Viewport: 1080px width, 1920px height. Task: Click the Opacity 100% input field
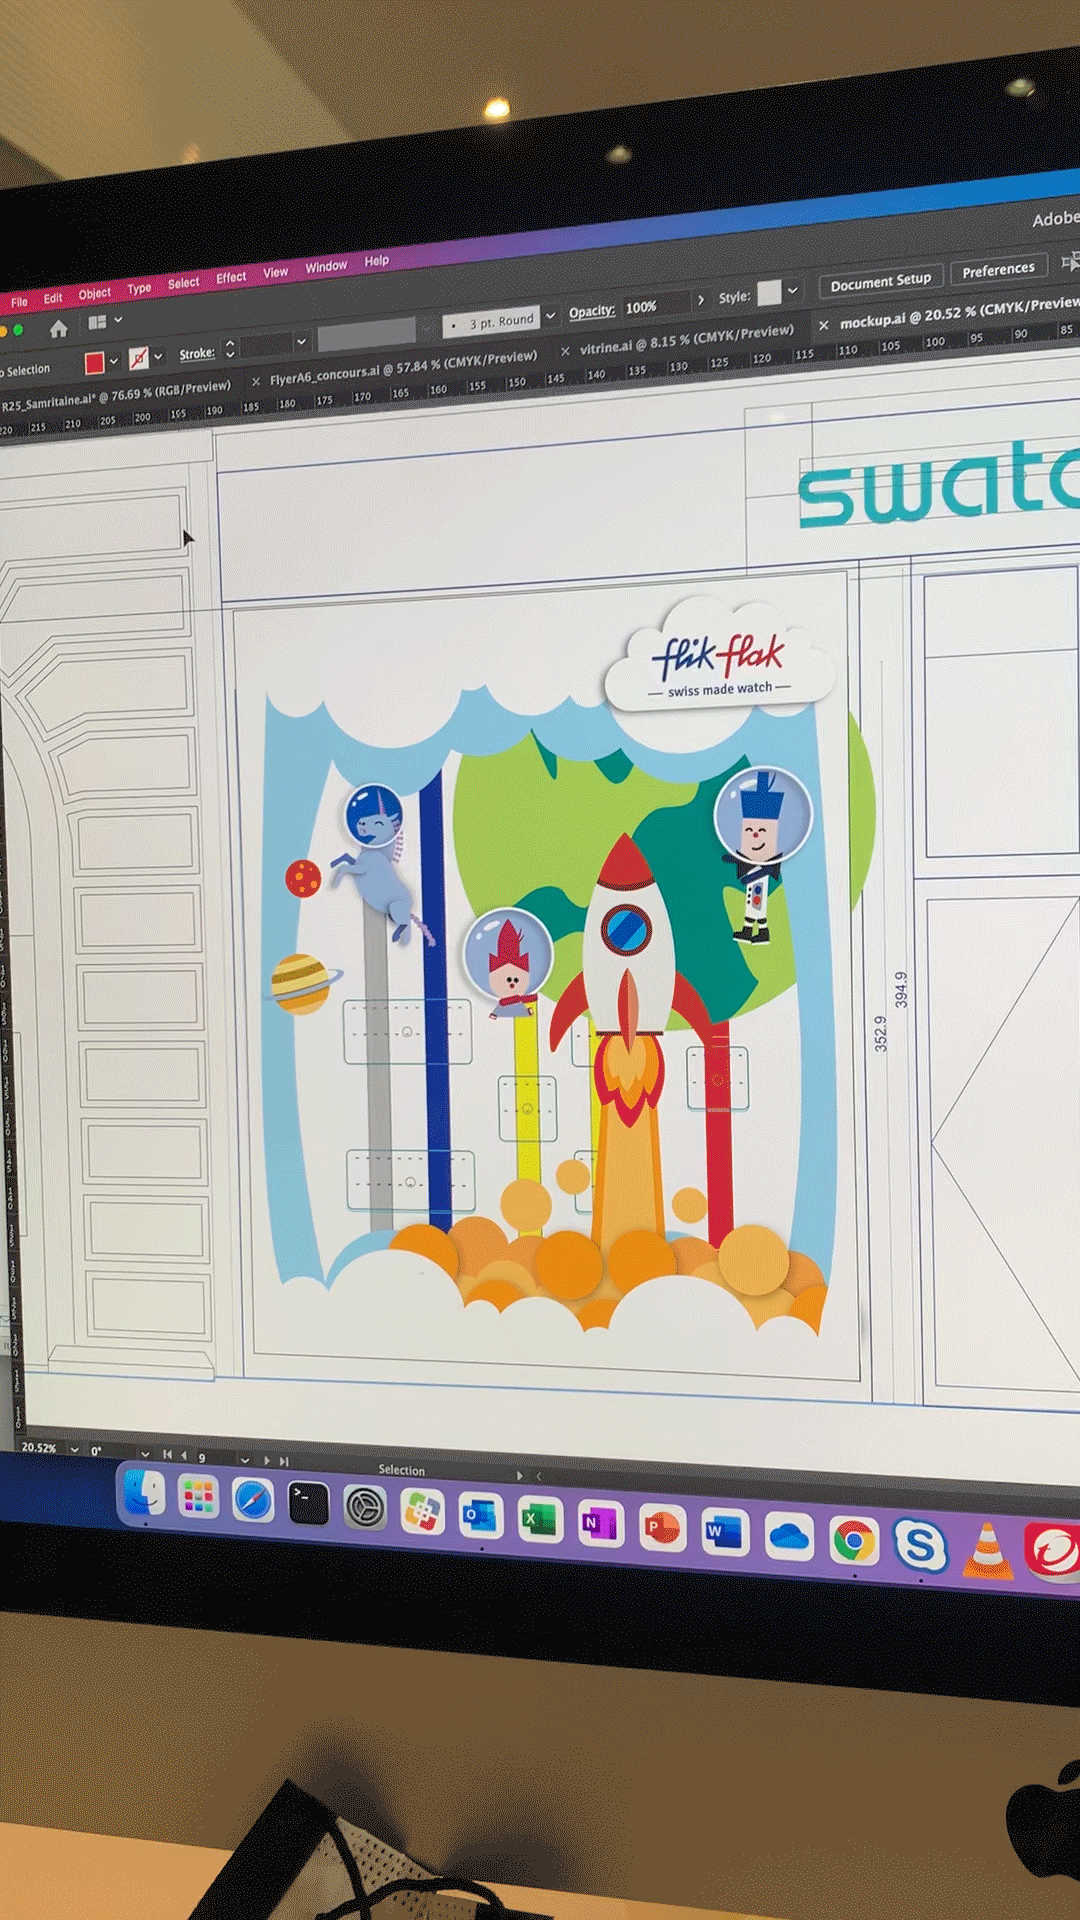coord(655,305)
